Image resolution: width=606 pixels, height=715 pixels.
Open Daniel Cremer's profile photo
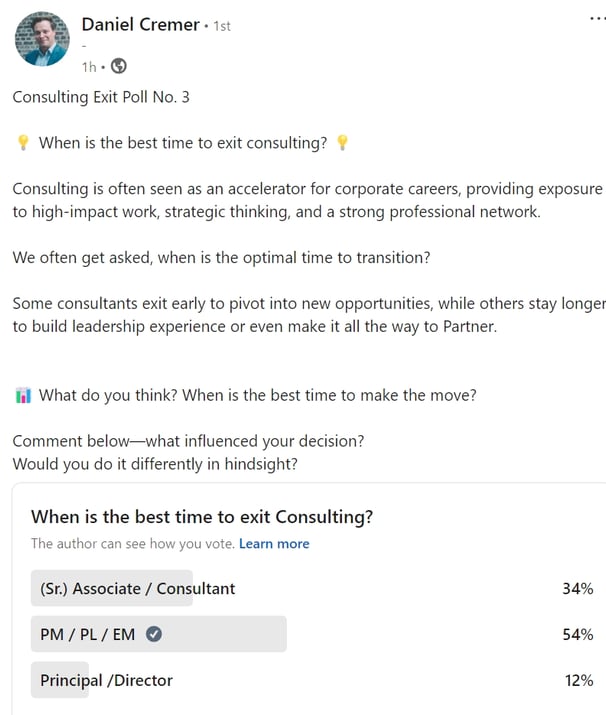[42, 39]
